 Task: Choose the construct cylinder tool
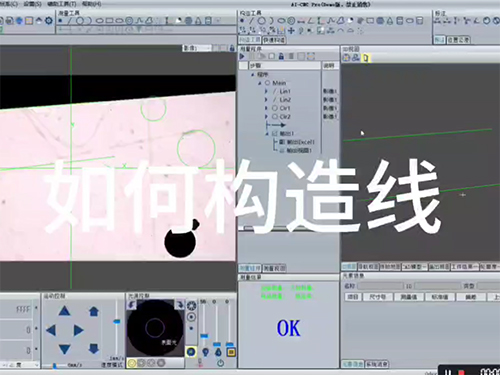400,21
